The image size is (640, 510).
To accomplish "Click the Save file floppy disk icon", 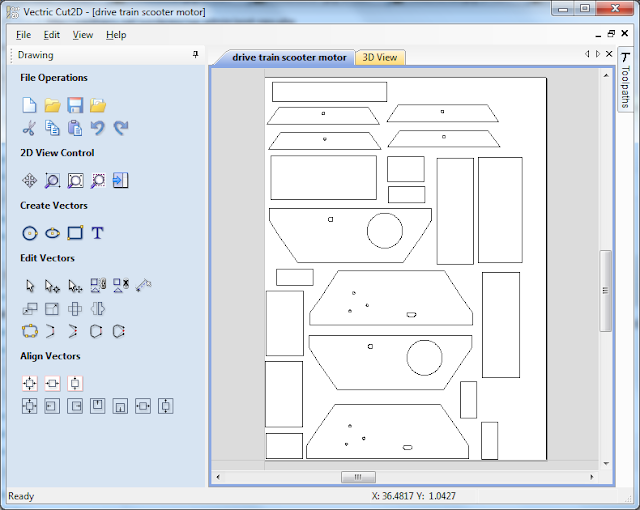I will 75,105.
